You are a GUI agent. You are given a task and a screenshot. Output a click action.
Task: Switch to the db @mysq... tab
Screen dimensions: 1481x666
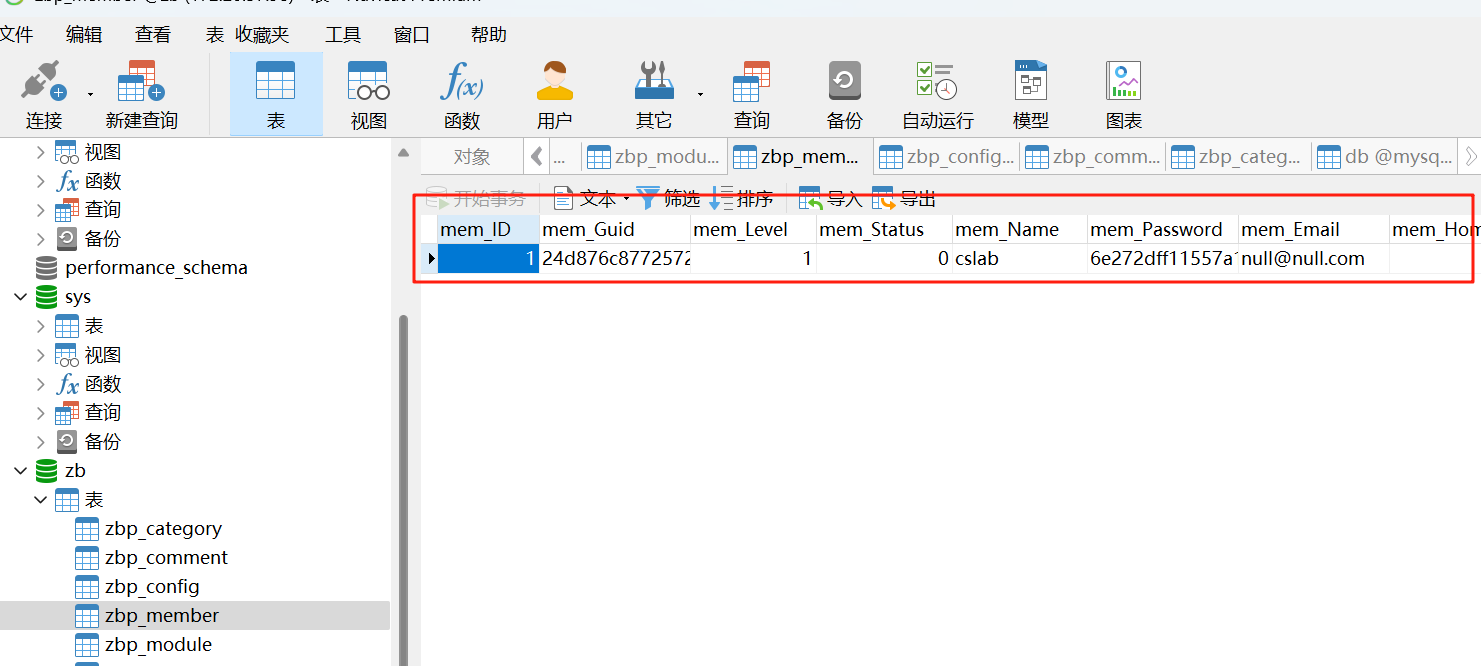coord(1384,157)
